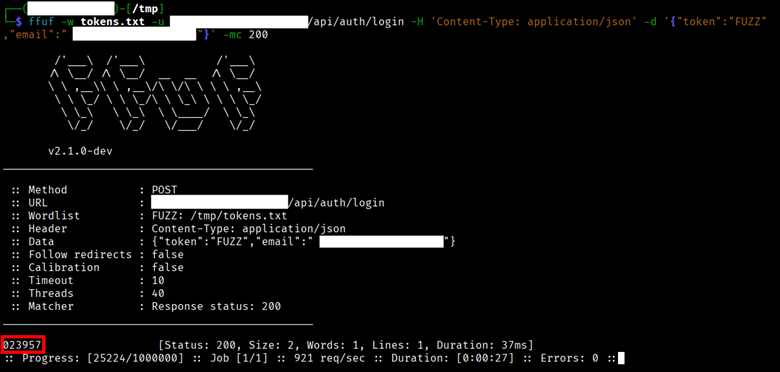Click the Calibration label
Screen dimensions: 780x372
pyautogui.click(x=64, y=268)
